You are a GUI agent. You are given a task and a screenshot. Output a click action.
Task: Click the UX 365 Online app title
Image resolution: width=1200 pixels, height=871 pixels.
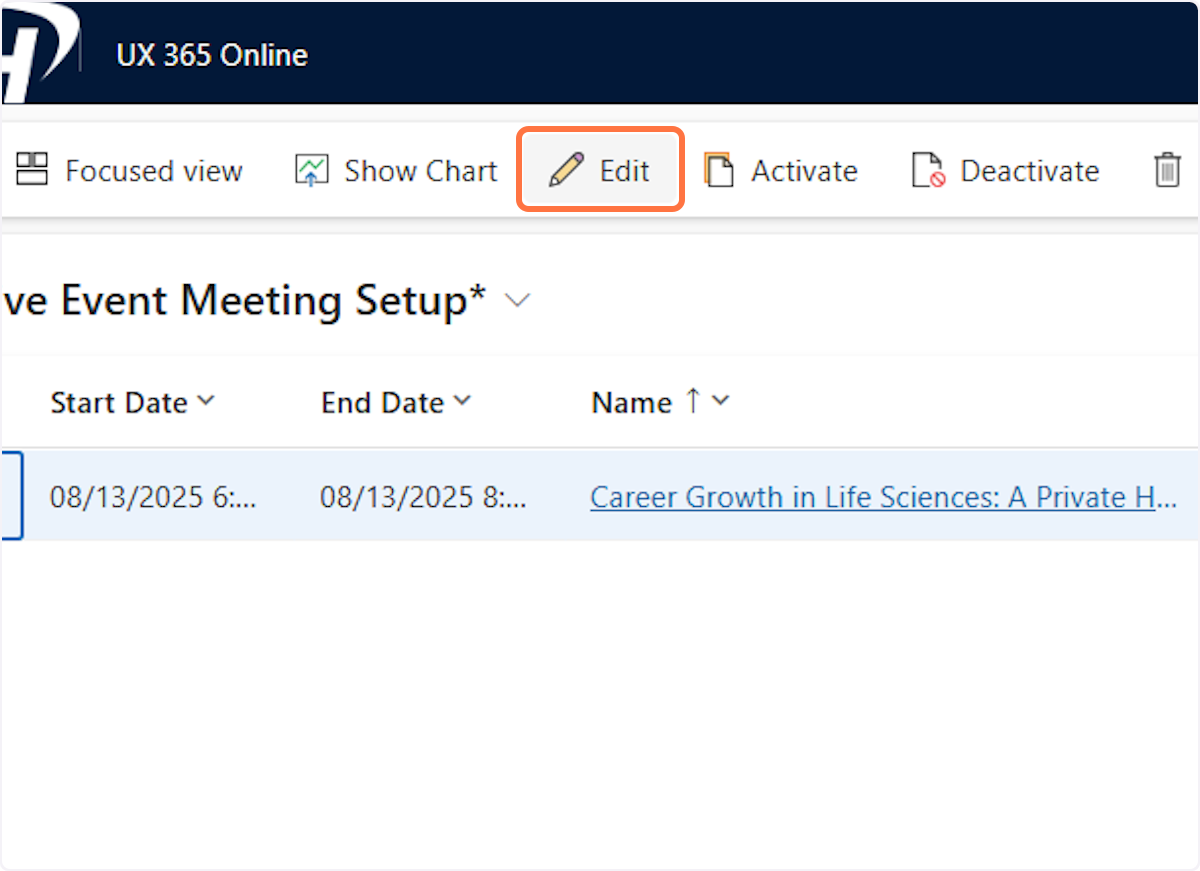click(212, 55)
